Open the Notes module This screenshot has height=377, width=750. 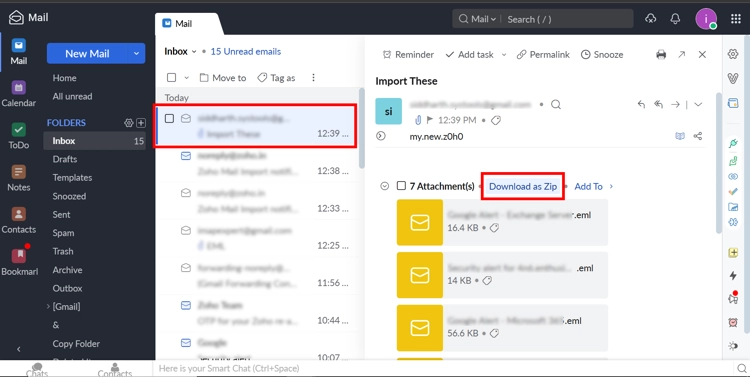point(18,178)
